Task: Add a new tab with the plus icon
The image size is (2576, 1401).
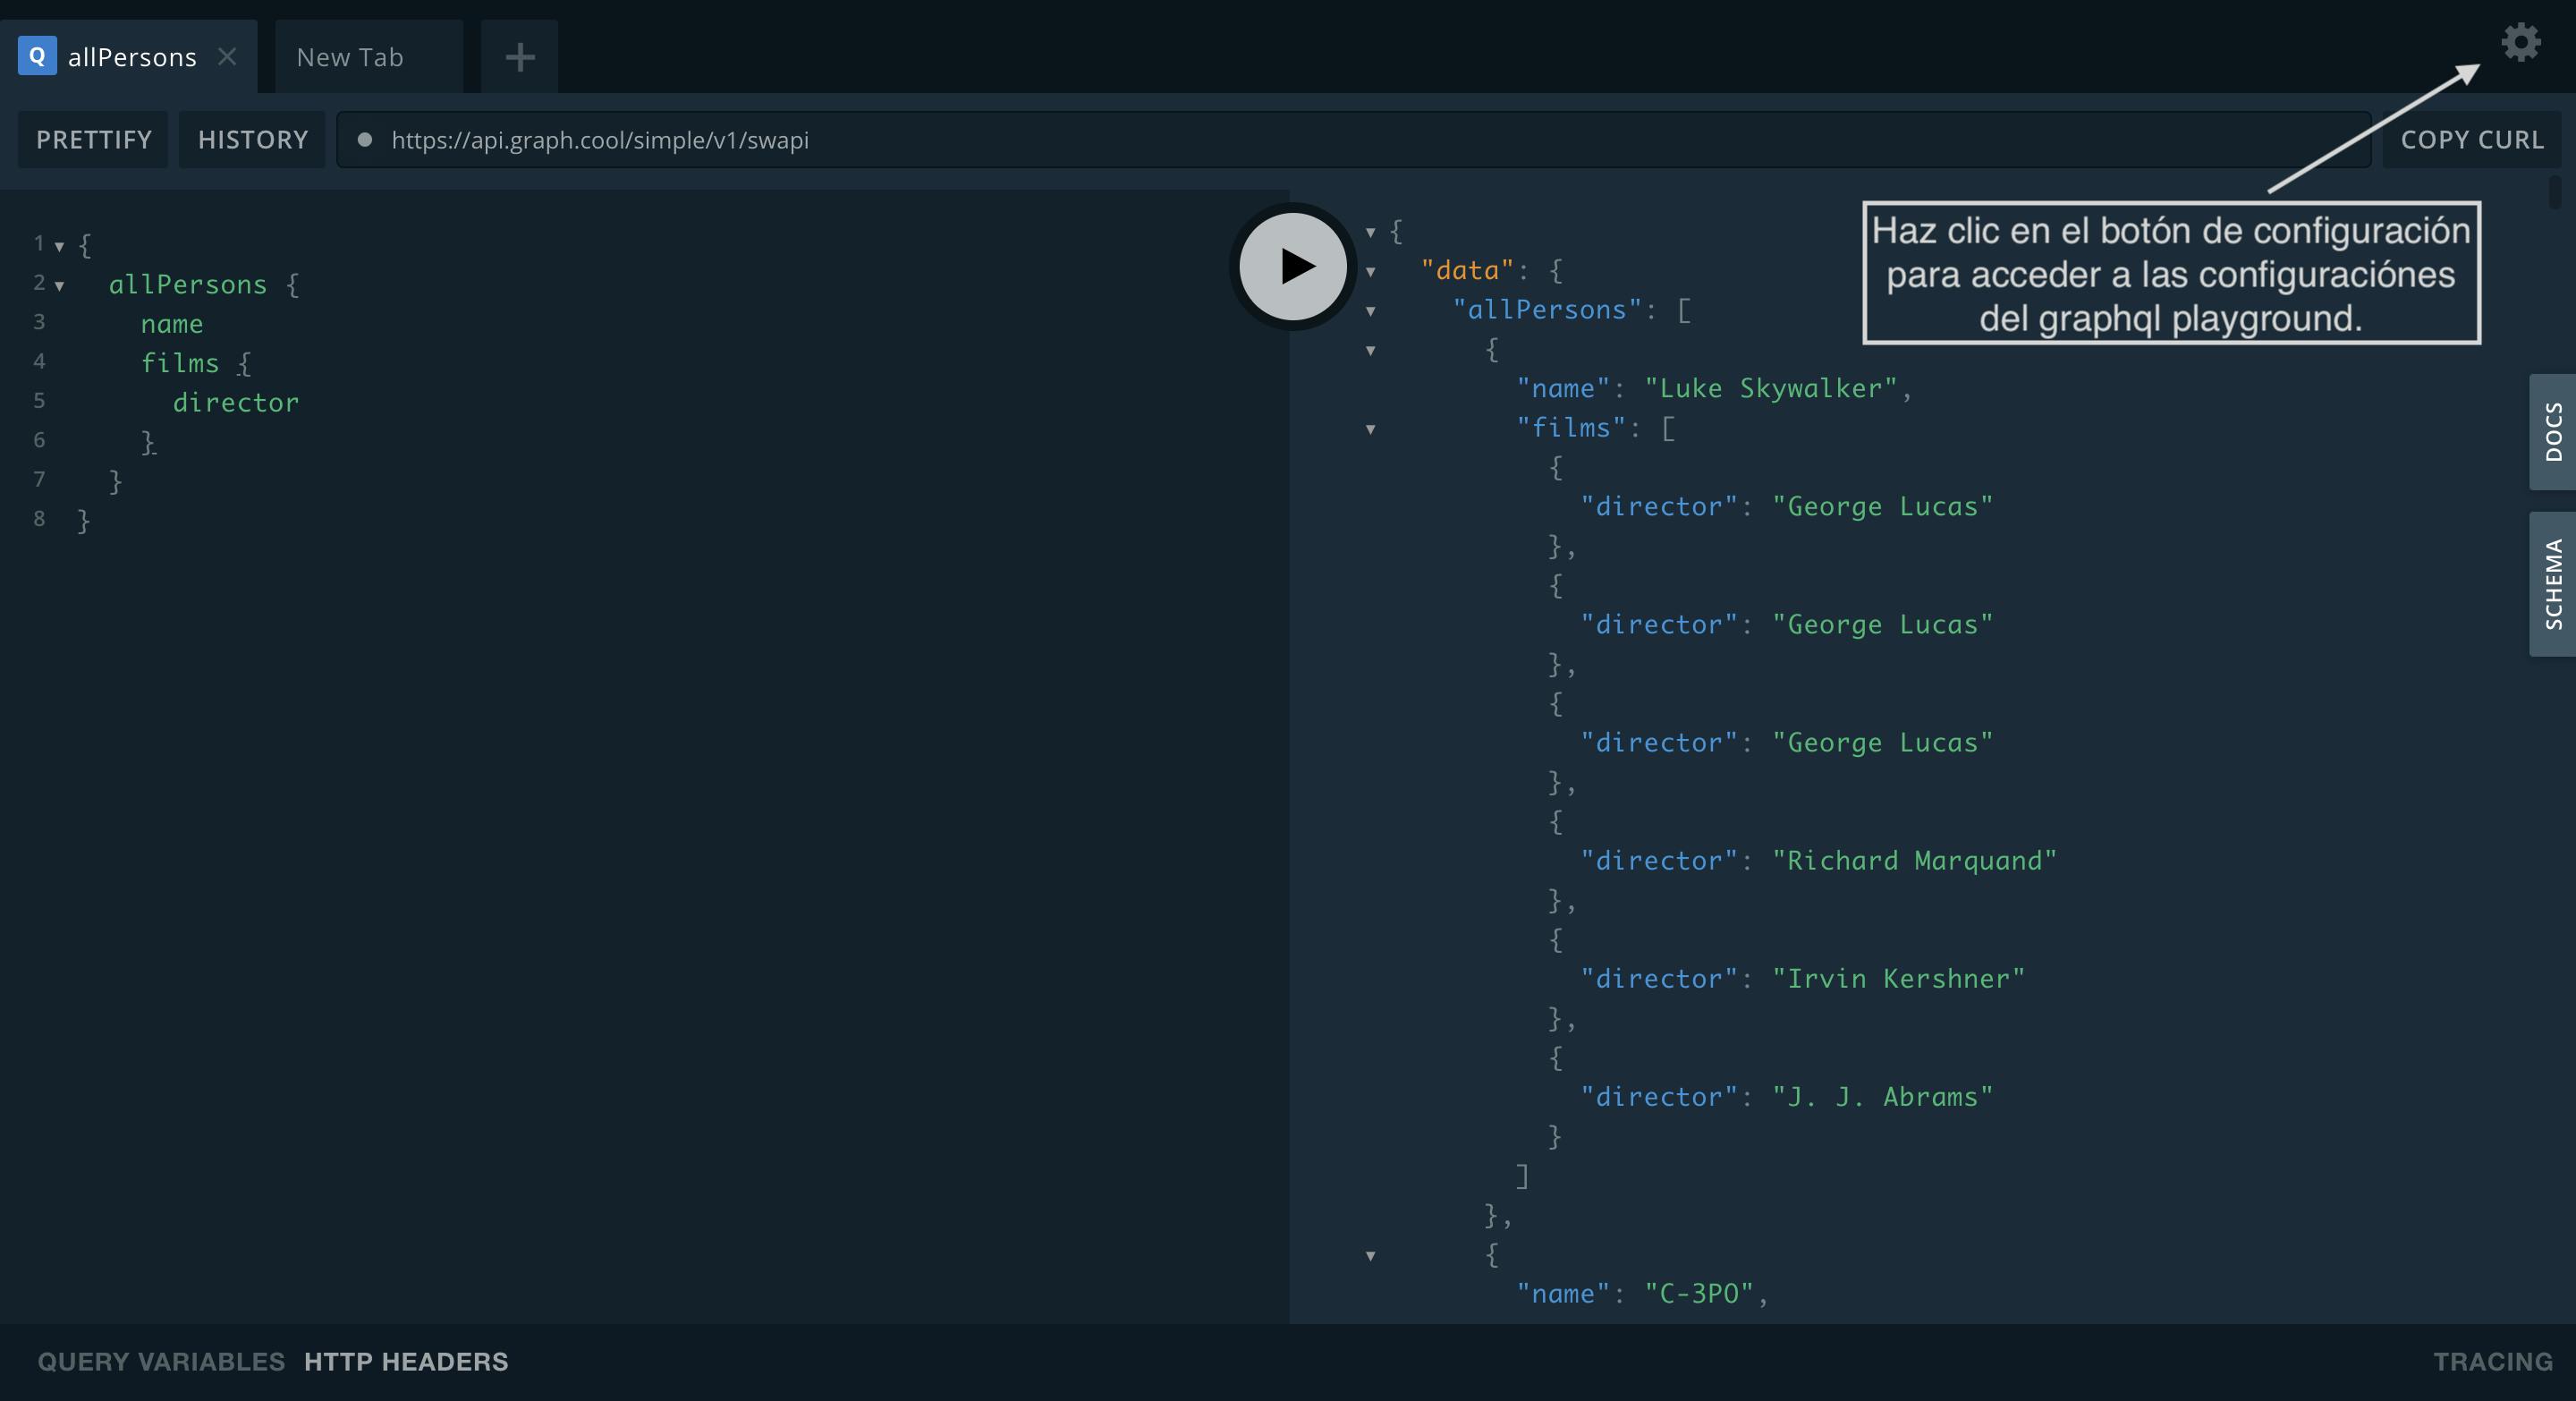Action: pos(519,57)
